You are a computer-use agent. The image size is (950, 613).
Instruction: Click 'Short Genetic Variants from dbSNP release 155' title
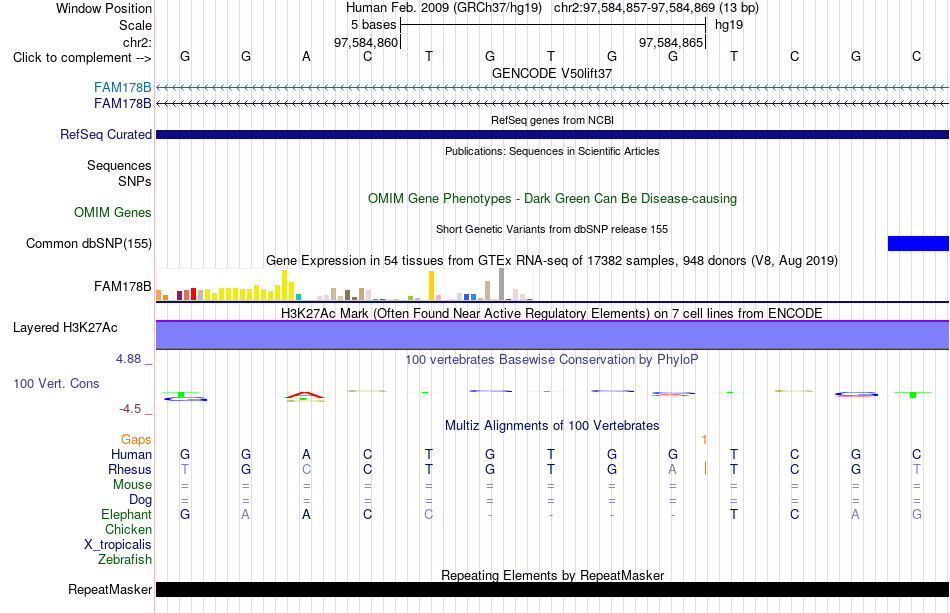click(x=552, y=229)
